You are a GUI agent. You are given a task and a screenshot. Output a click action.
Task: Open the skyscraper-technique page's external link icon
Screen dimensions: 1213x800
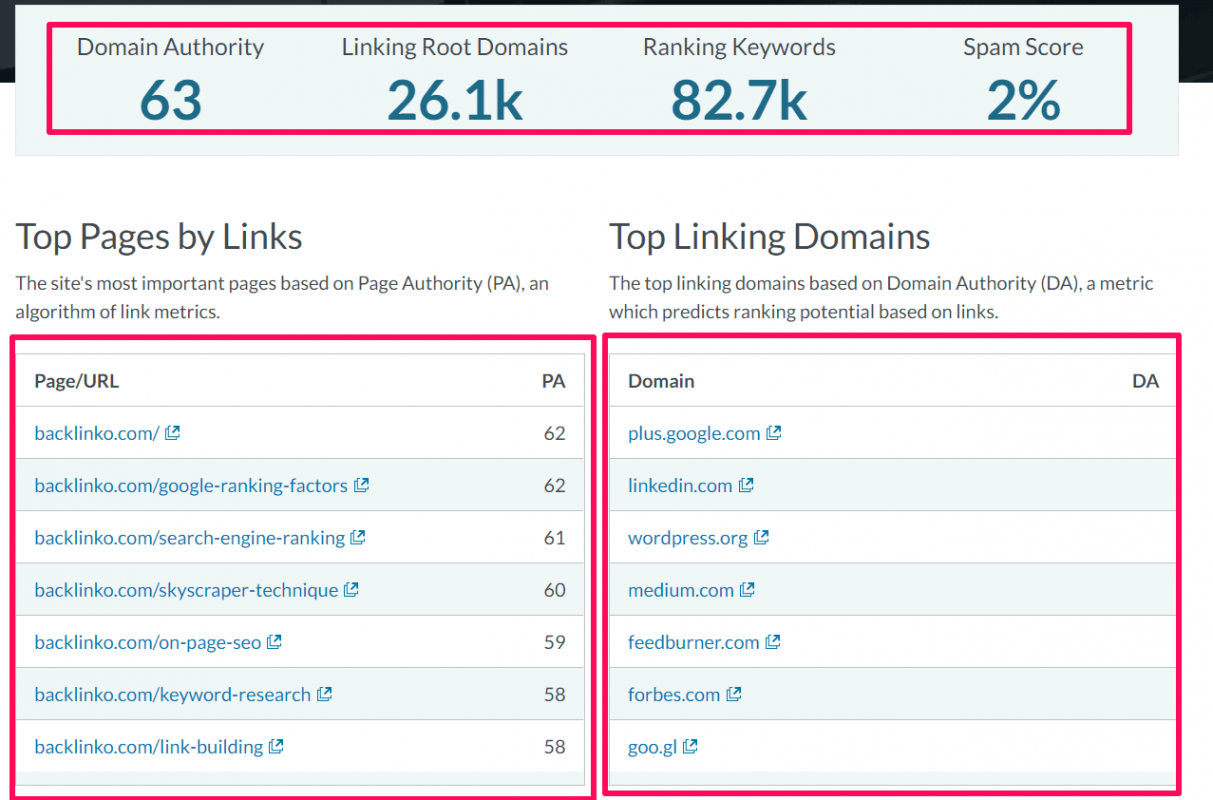click(x=351, y=590)
